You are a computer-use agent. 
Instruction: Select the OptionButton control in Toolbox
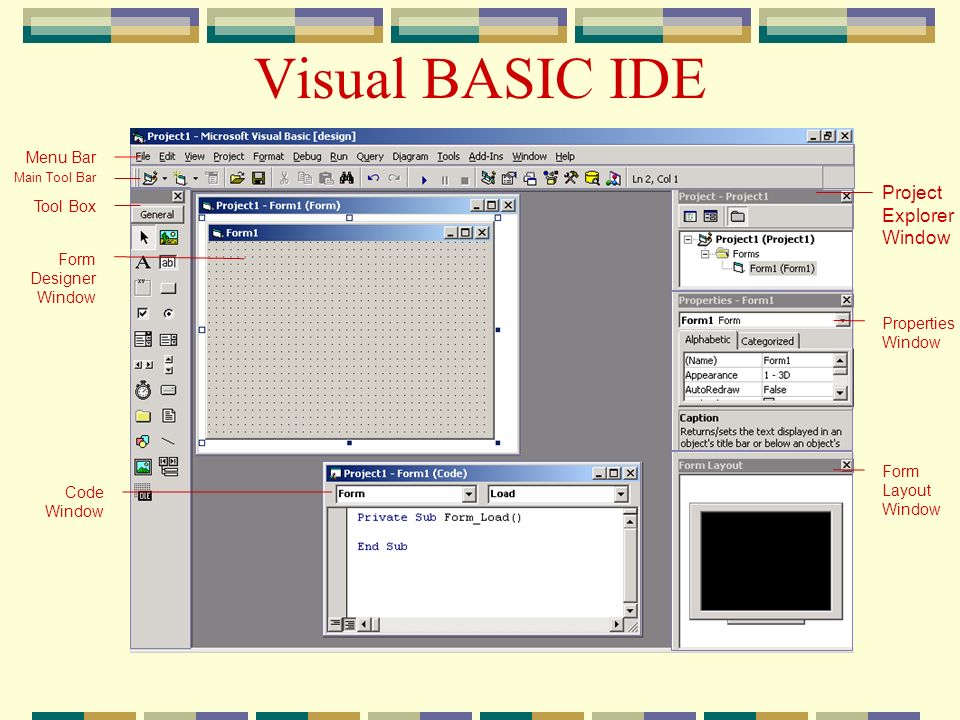(x=168, y=313)
